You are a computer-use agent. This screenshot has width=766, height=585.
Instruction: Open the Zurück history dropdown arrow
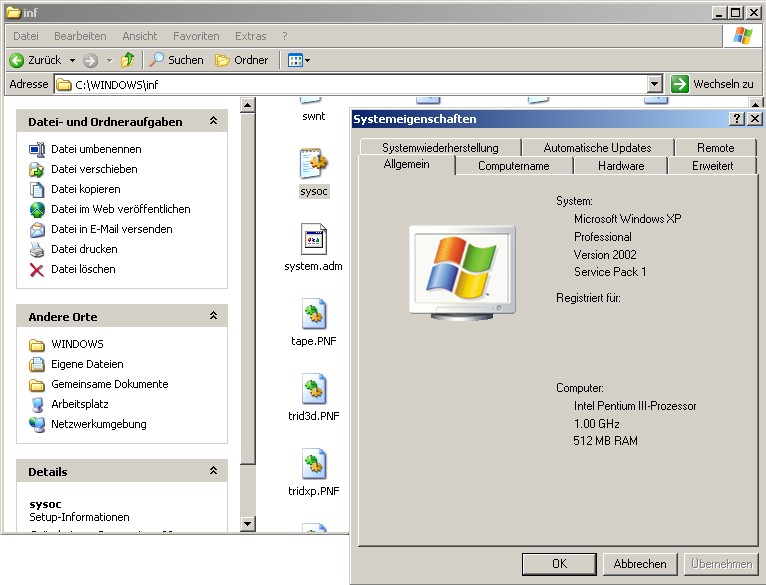coord(72,61)
